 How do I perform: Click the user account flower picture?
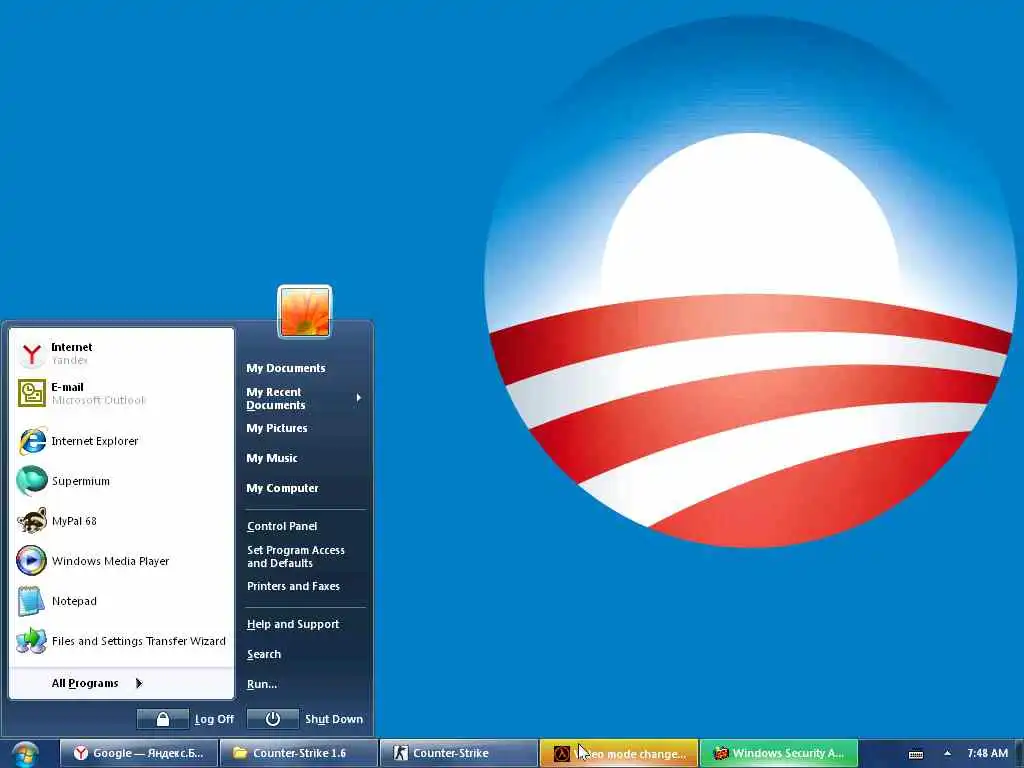(305, 312)
